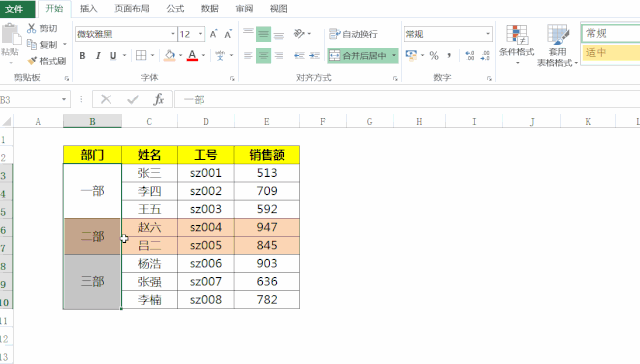Image resolution: width=640 pixels, height=364 pixels.
Task: Toggle center horizontal alignment
Action: 263,55
